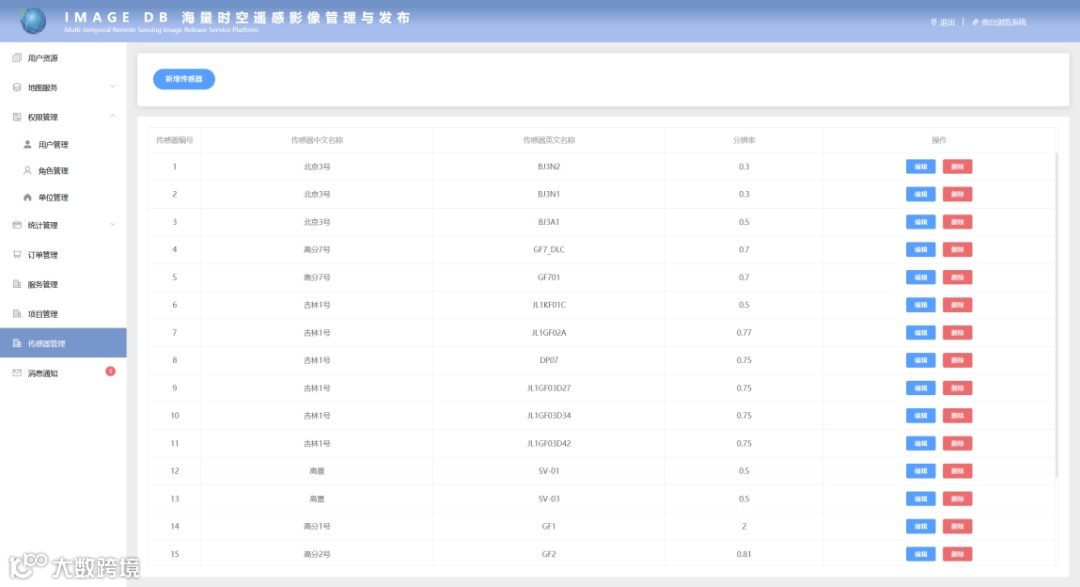
Task: Click the 传感器编号 column header
Action: pyautogui.click(x=174, y=140)
